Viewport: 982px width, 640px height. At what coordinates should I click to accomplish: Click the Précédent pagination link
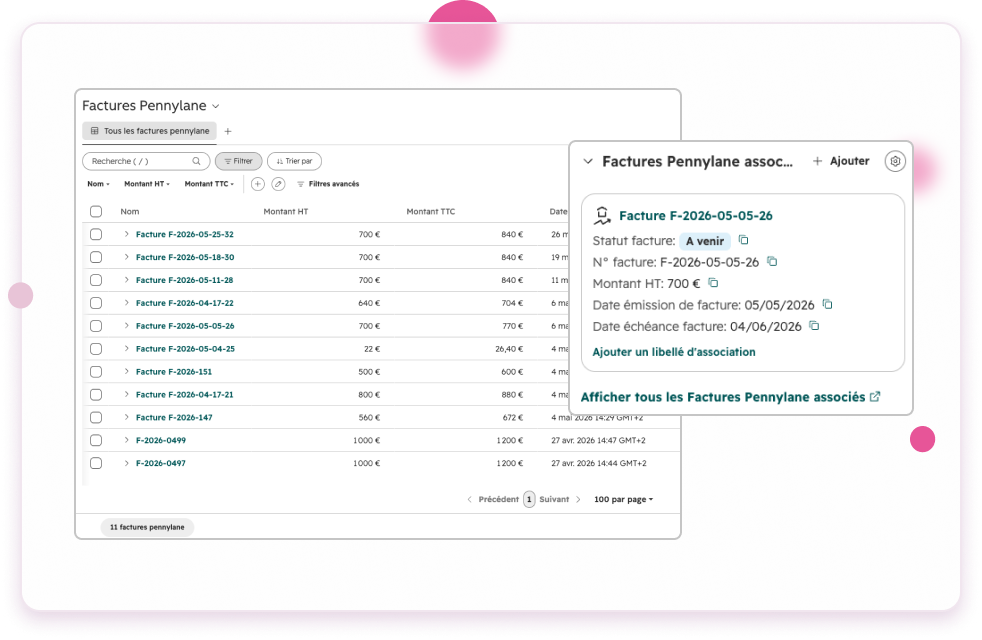click(499, 499)
